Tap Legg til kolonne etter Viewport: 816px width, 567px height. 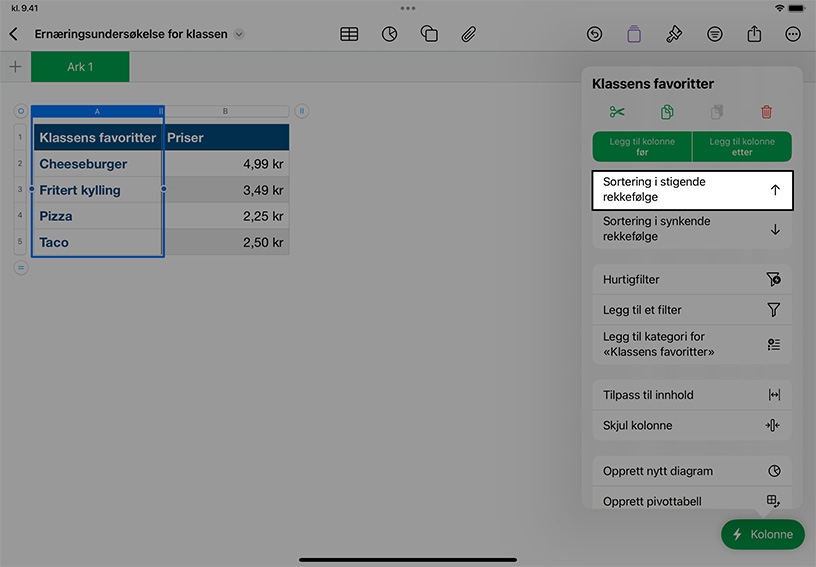pyautogui.click(x=742, y=147)
